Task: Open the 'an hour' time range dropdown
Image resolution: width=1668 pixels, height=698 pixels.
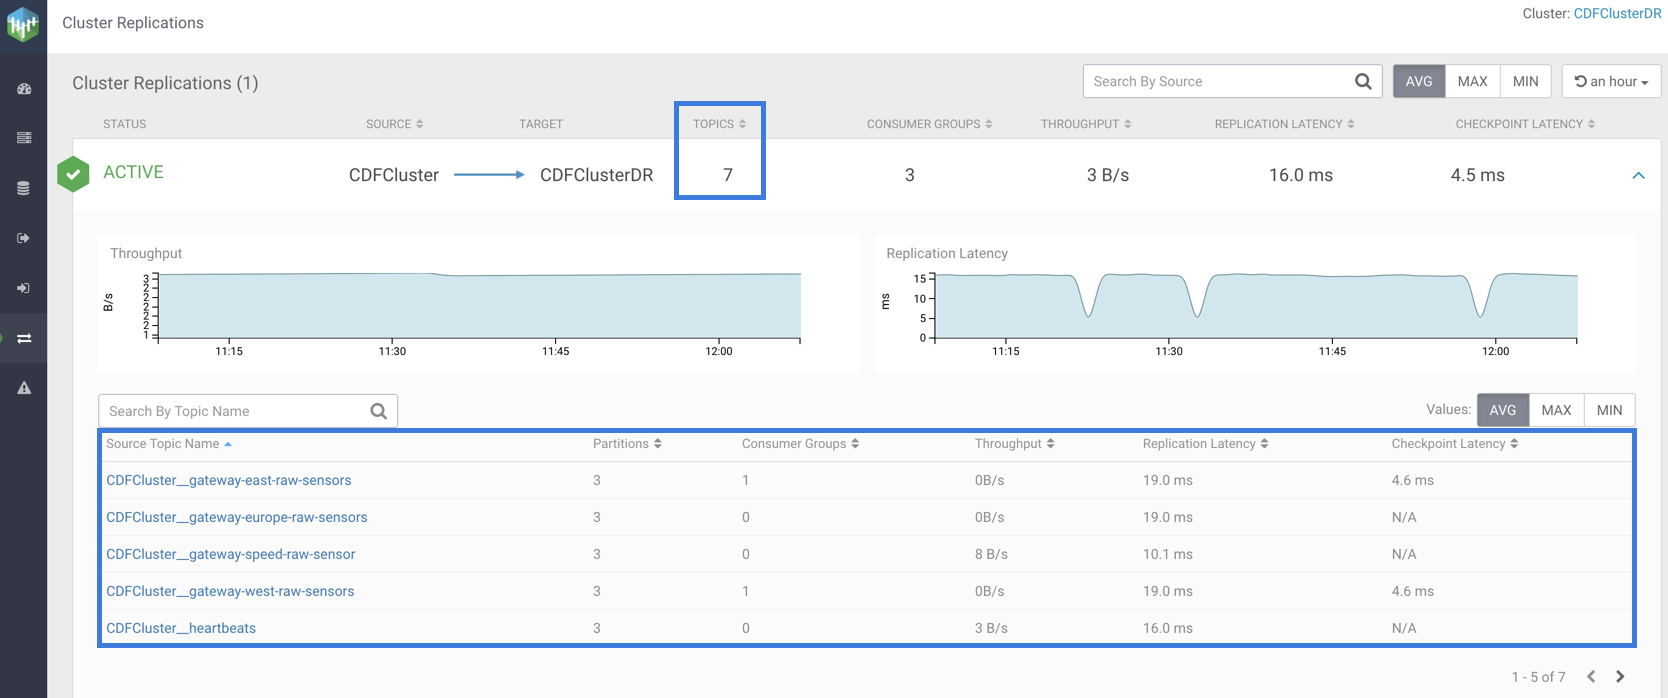Action: (1611, 82)
